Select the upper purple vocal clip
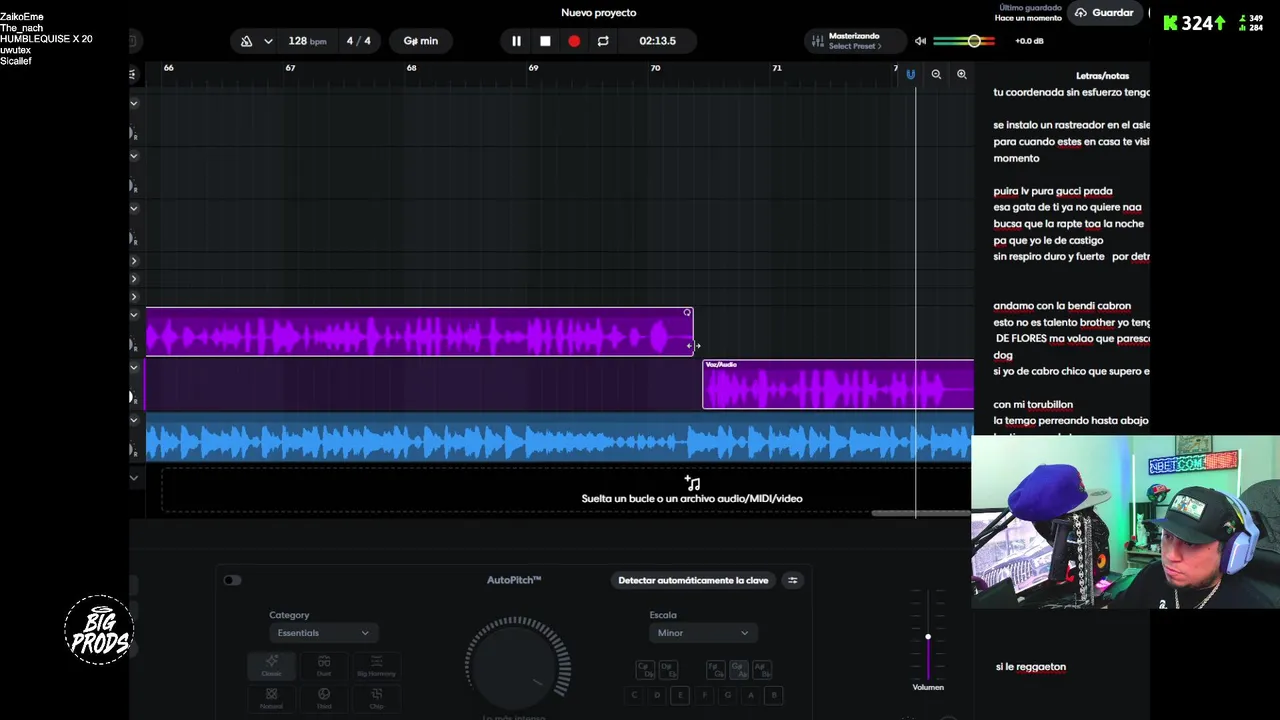 tap(419, 332)
